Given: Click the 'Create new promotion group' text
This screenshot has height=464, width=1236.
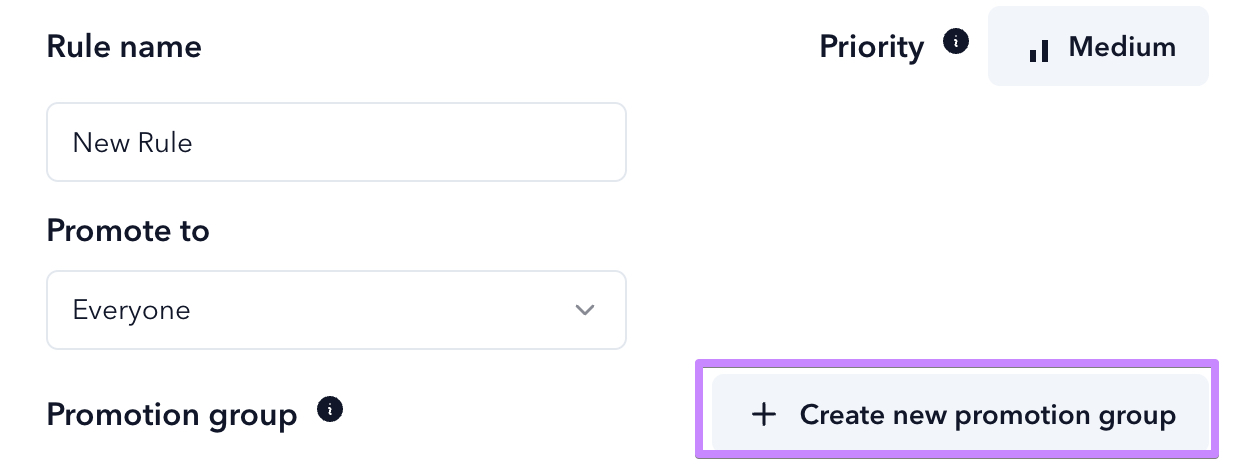Looking at the screenshot, I should click(x=988, y=414).
